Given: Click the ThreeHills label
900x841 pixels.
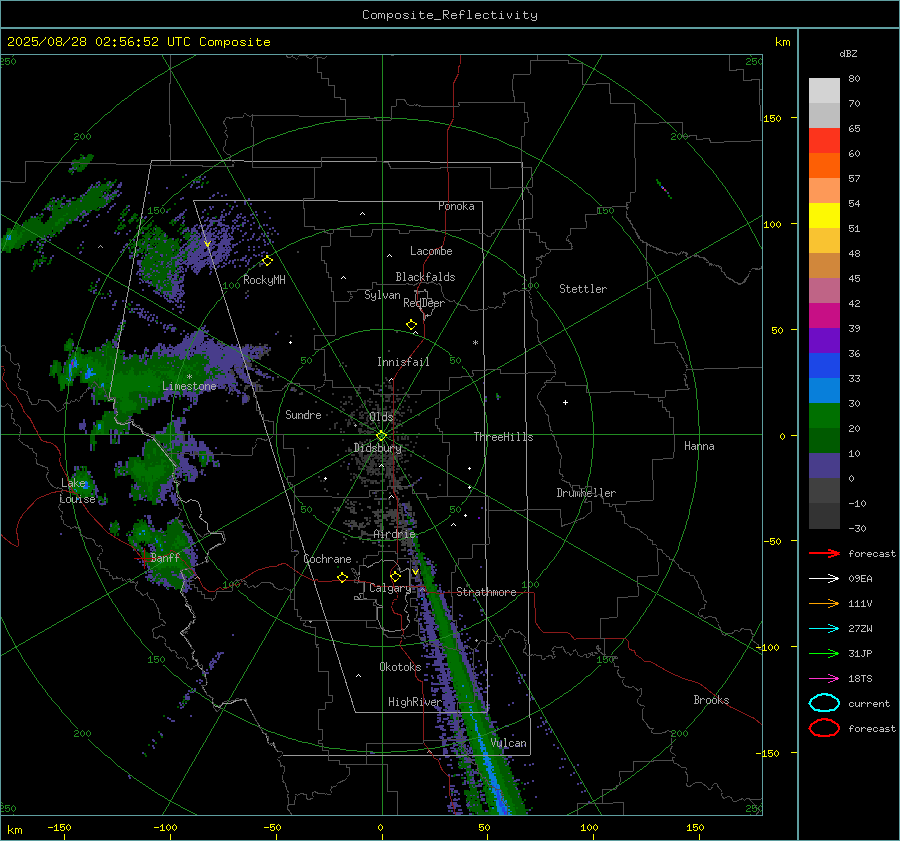Looking at the screenshot, I should tap(503, 437).
